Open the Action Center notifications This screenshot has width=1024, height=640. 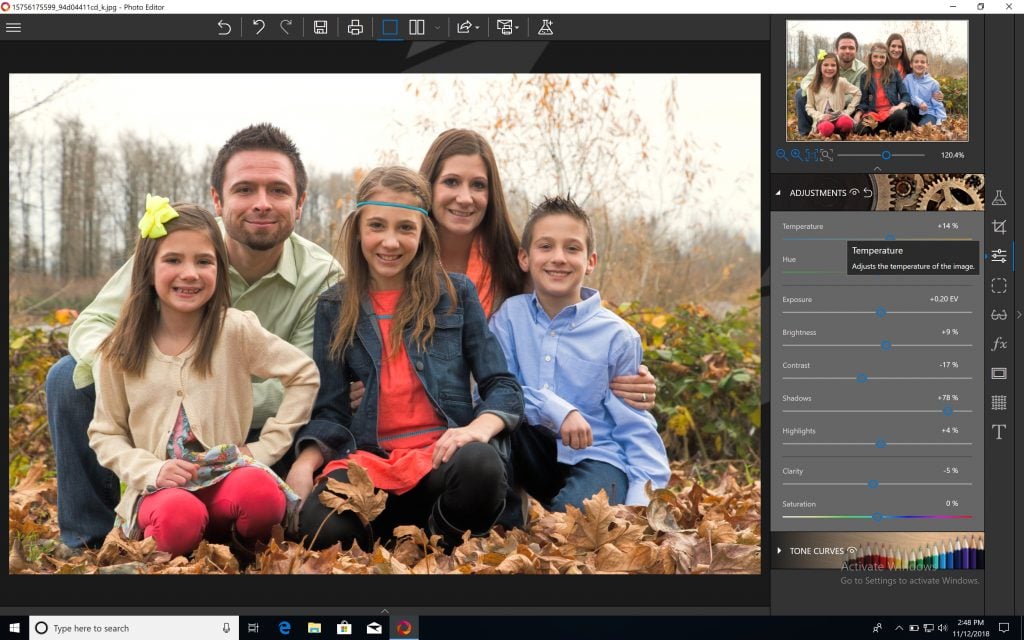tap(1004, 628)
